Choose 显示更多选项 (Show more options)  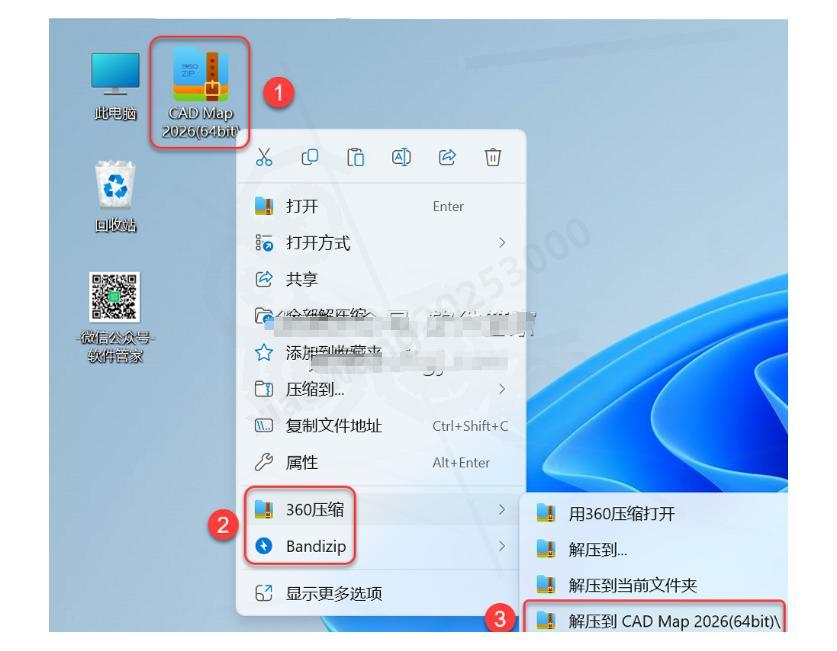pyautogui.click(x=381, y=593)
